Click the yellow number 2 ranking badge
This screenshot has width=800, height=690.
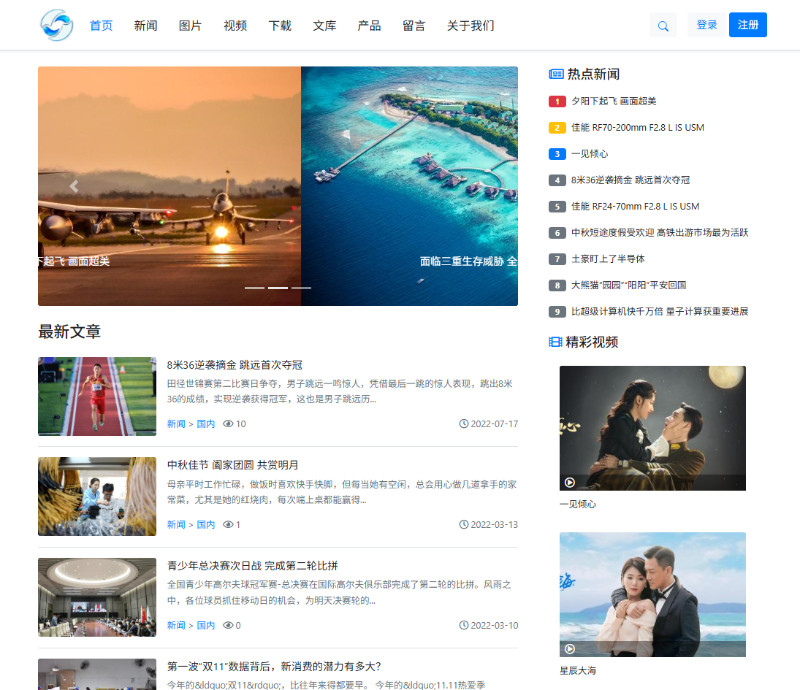(557, 127)
